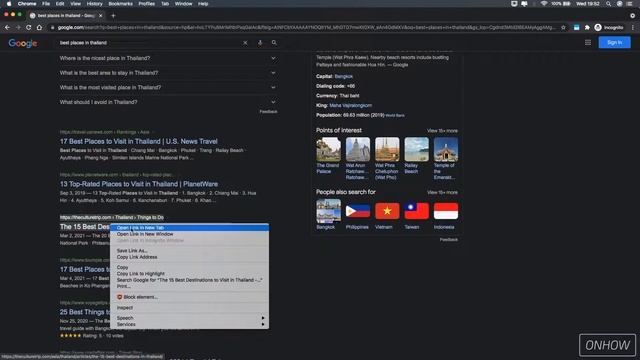The width and height of the screenshot is (640, 360).
Task: Click View 15+ more for Points of interest
Action: (442, 131)
